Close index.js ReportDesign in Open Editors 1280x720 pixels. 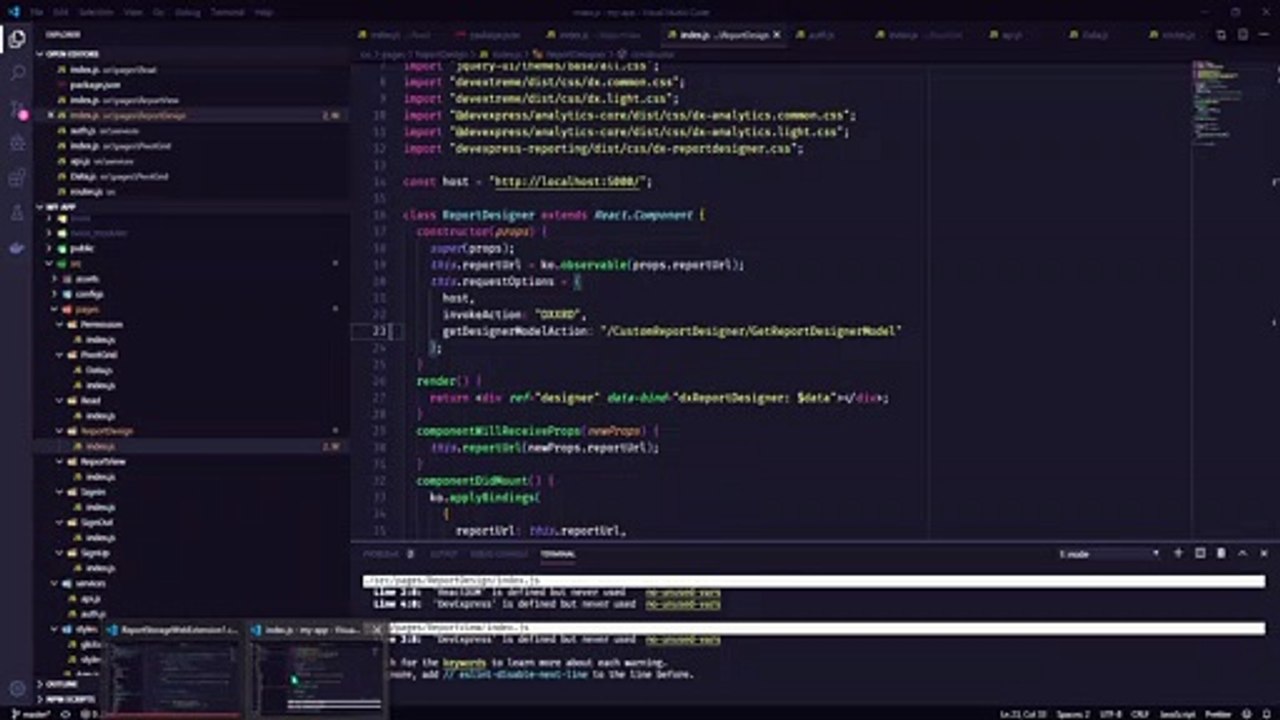point(51,115)
